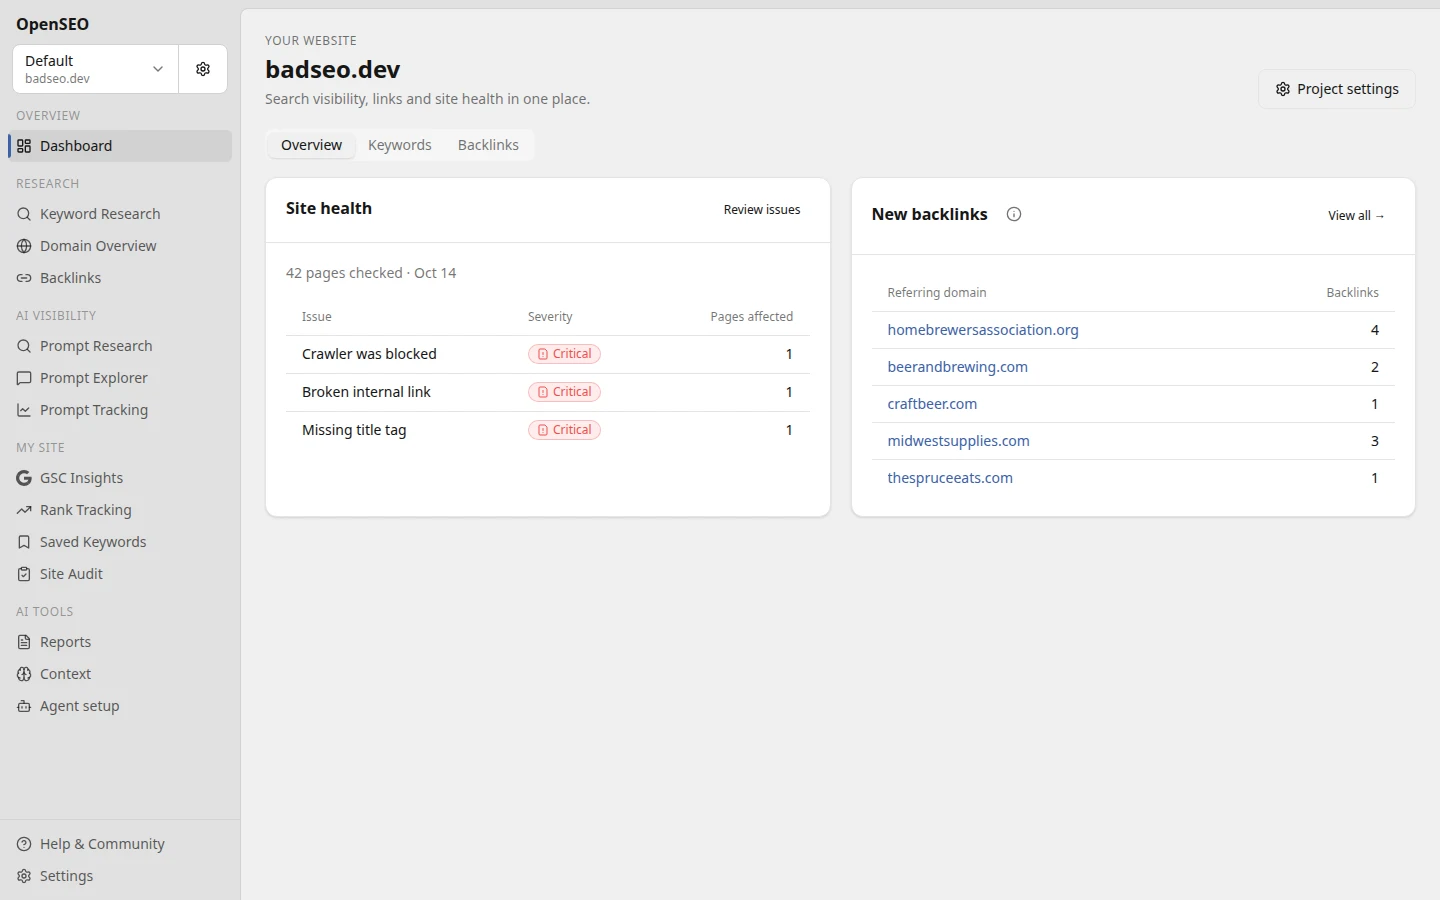Click Review issues in Site health

point(762,210)
